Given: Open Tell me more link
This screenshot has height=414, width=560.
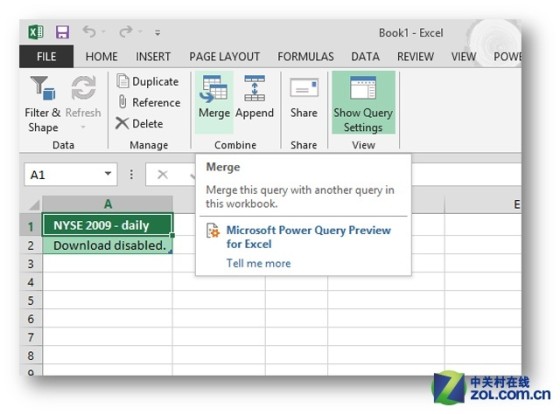Looking at the screenshot, I should [x=259, y=263].
